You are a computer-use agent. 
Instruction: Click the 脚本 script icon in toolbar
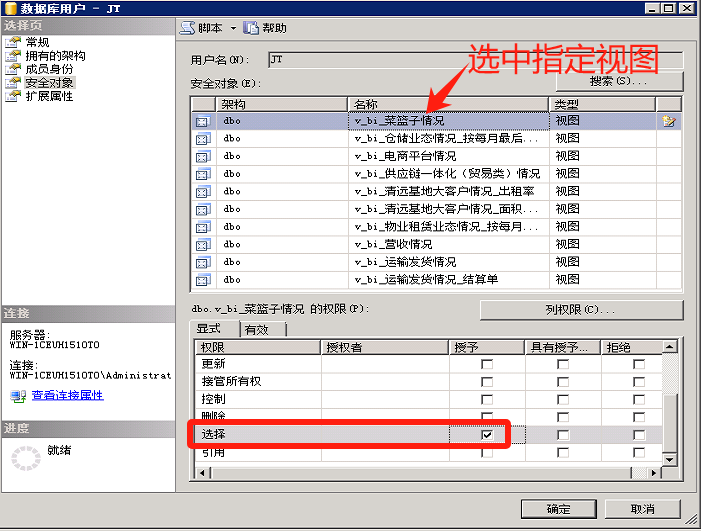click(187, 28)
